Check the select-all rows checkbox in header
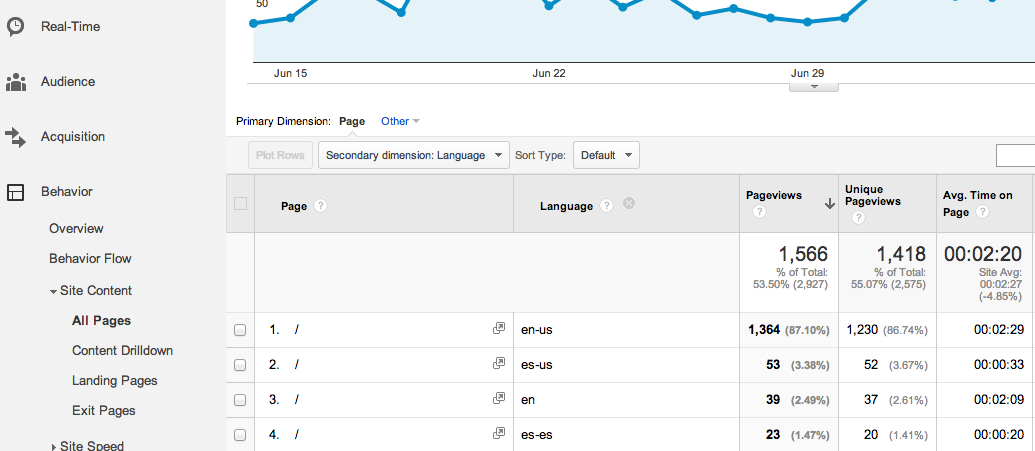This screenshot has width=1035, height=451. (240, 204)
